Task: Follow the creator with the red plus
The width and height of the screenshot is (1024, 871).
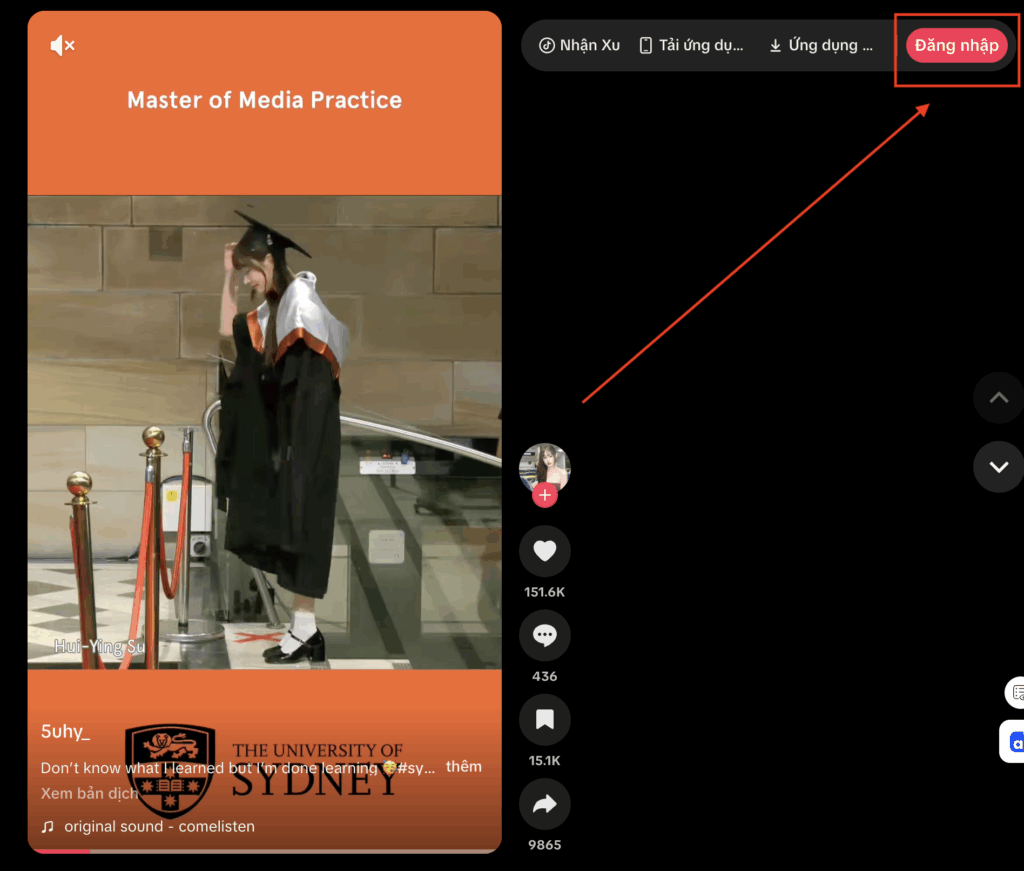Action: click(544, 495)
